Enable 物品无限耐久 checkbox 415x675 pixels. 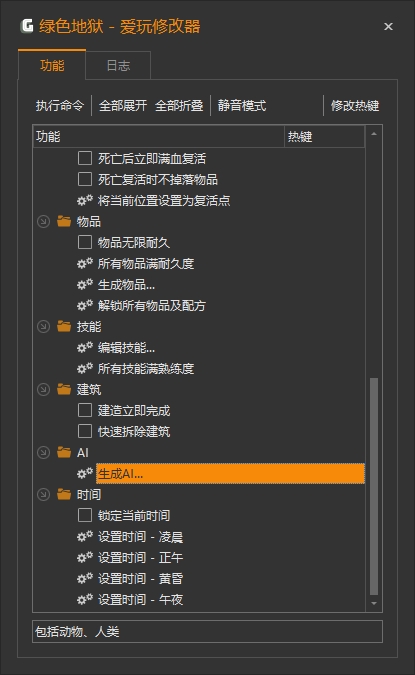coord(85,242)
